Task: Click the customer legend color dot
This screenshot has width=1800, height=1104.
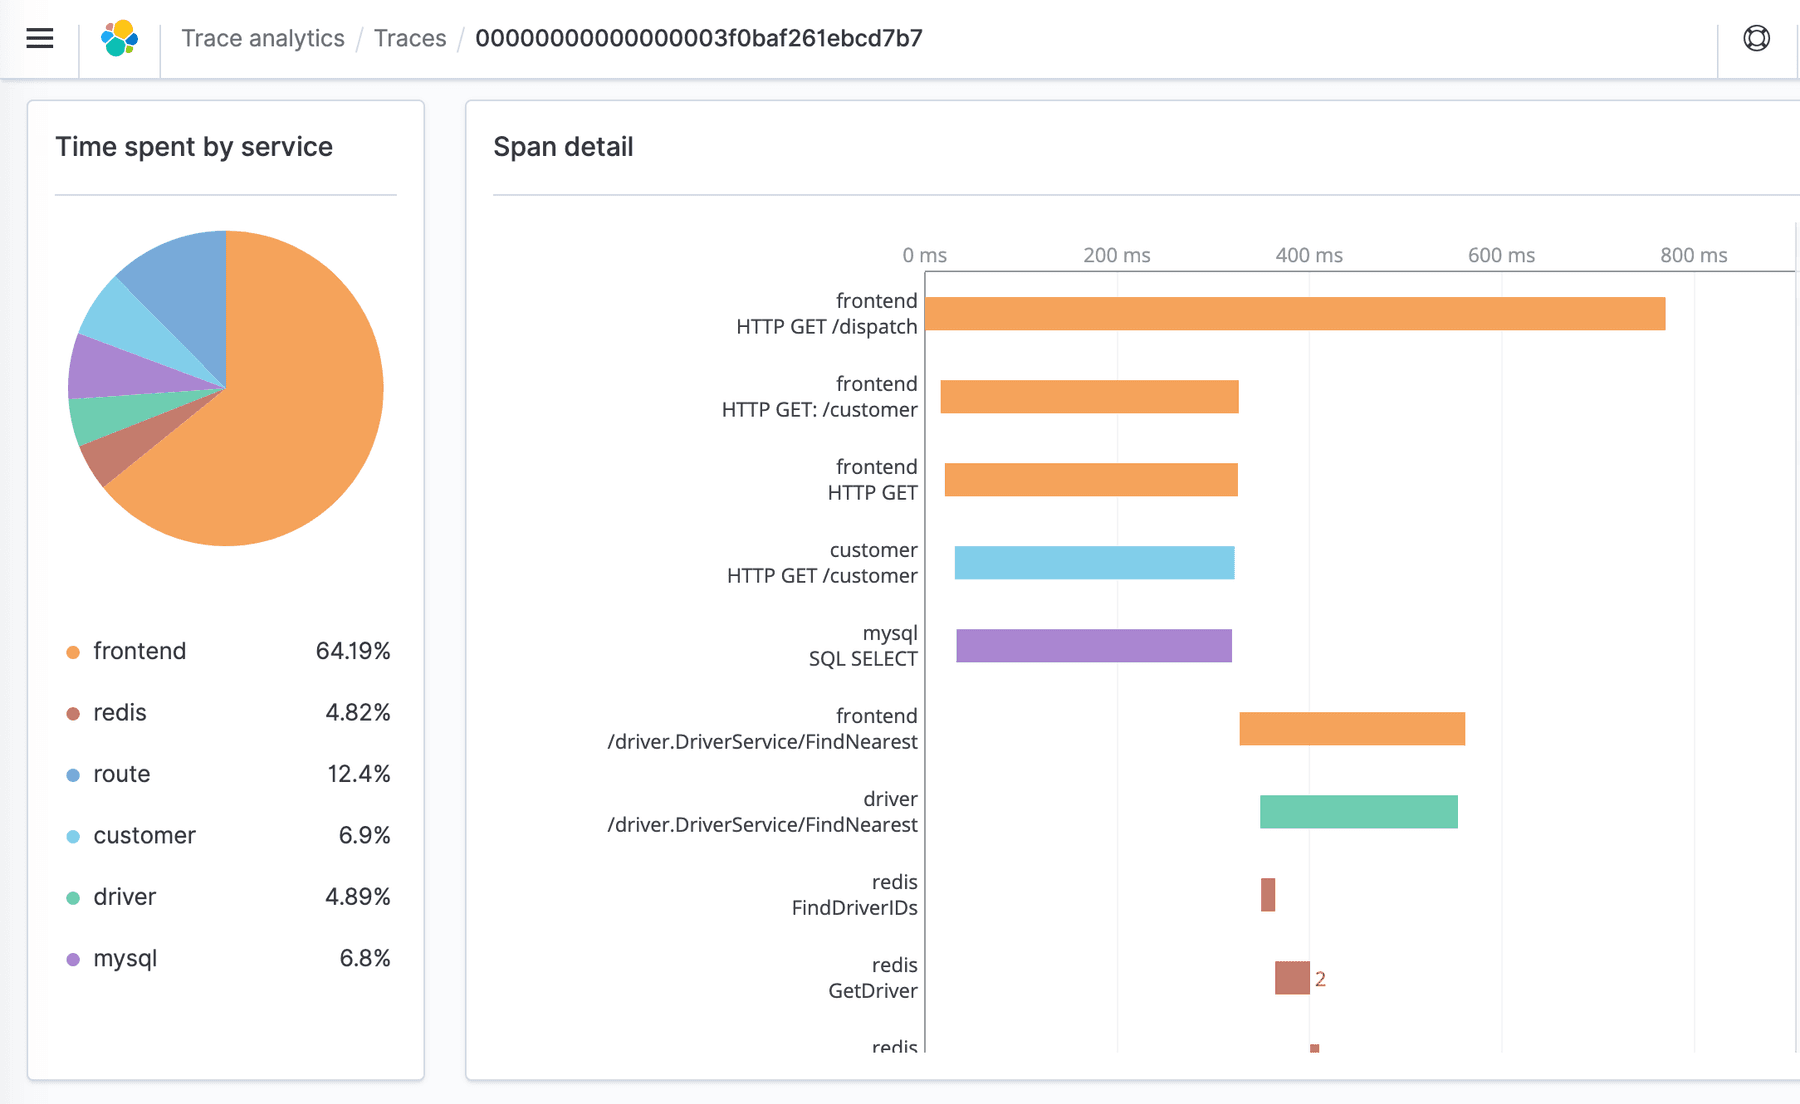Action: coord(71,836)
